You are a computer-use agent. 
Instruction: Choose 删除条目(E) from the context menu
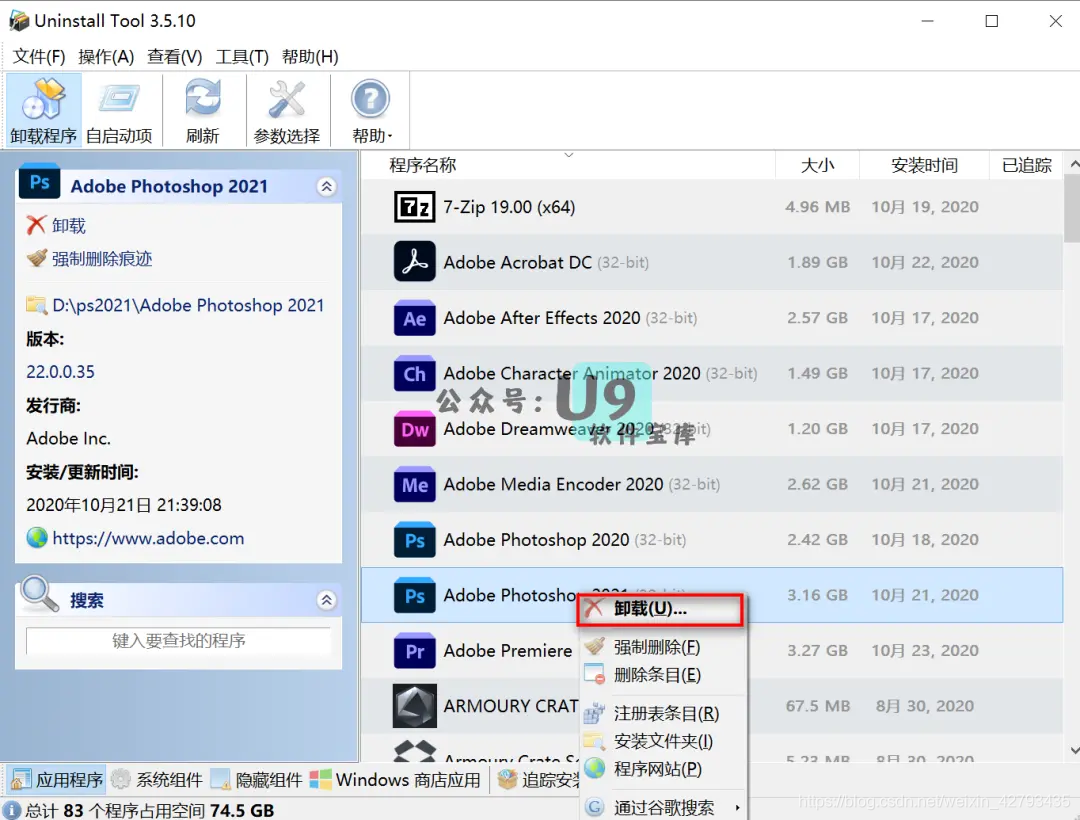663,675
